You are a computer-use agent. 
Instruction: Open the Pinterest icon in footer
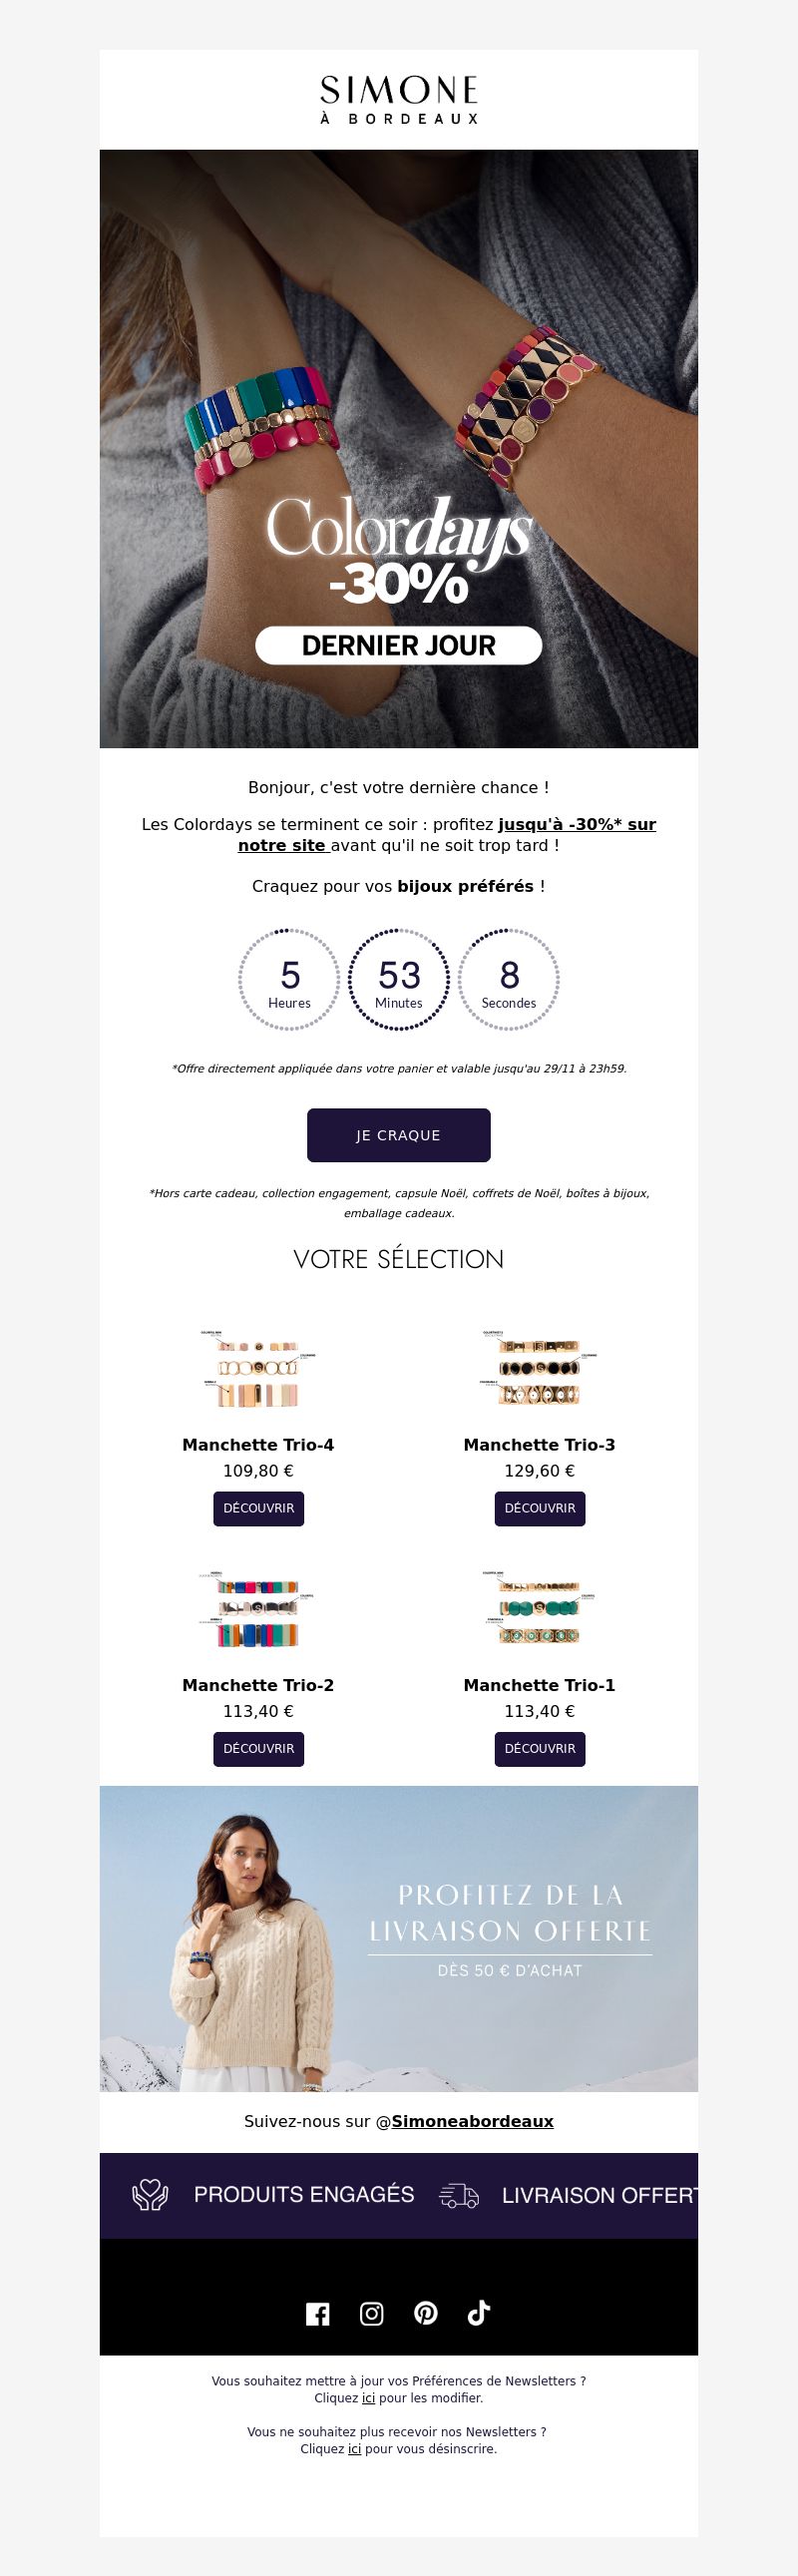pyautogui.click(x=425, y=2313)
